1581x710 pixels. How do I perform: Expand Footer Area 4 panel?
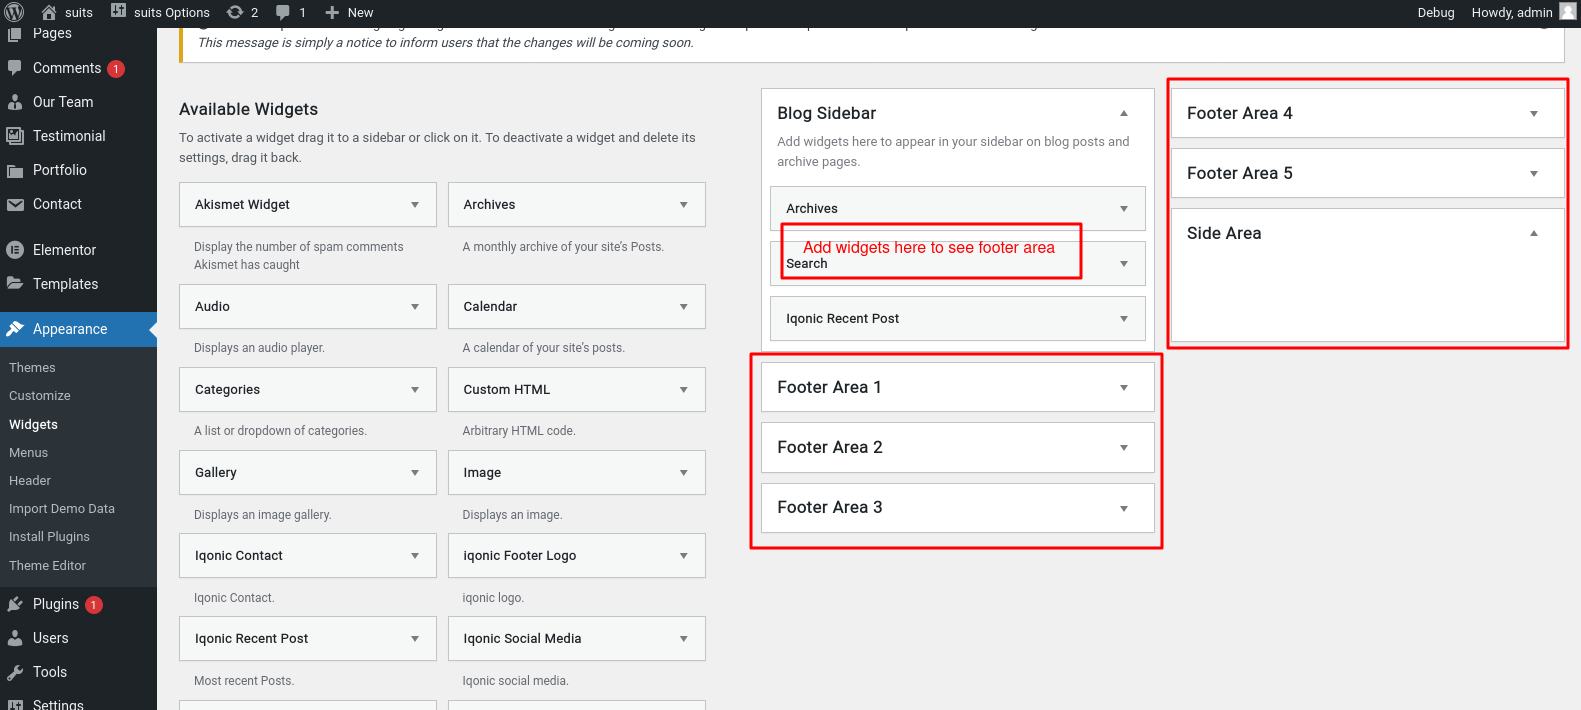(x=1367, y=113)
